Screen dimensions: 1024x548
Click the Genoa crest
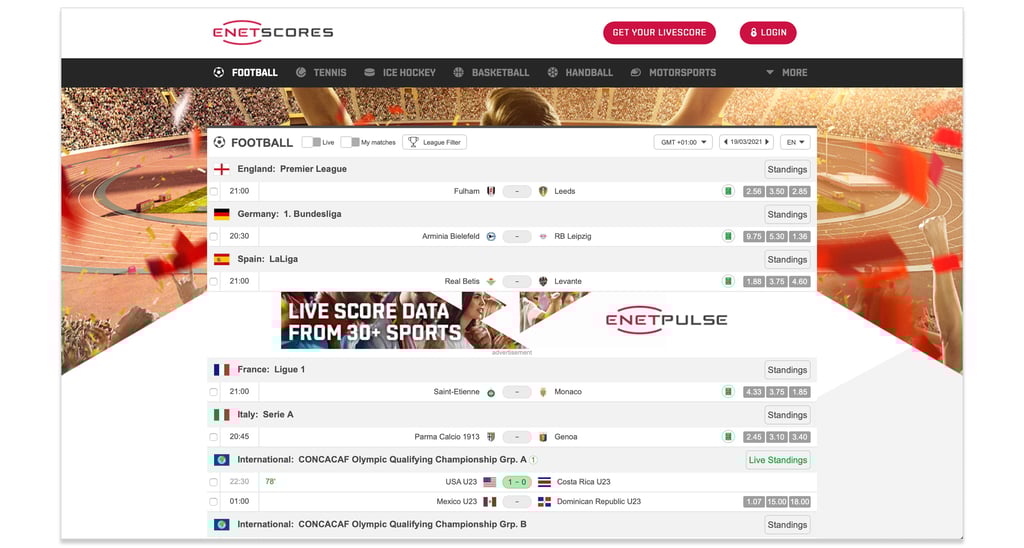click(543, 437)
